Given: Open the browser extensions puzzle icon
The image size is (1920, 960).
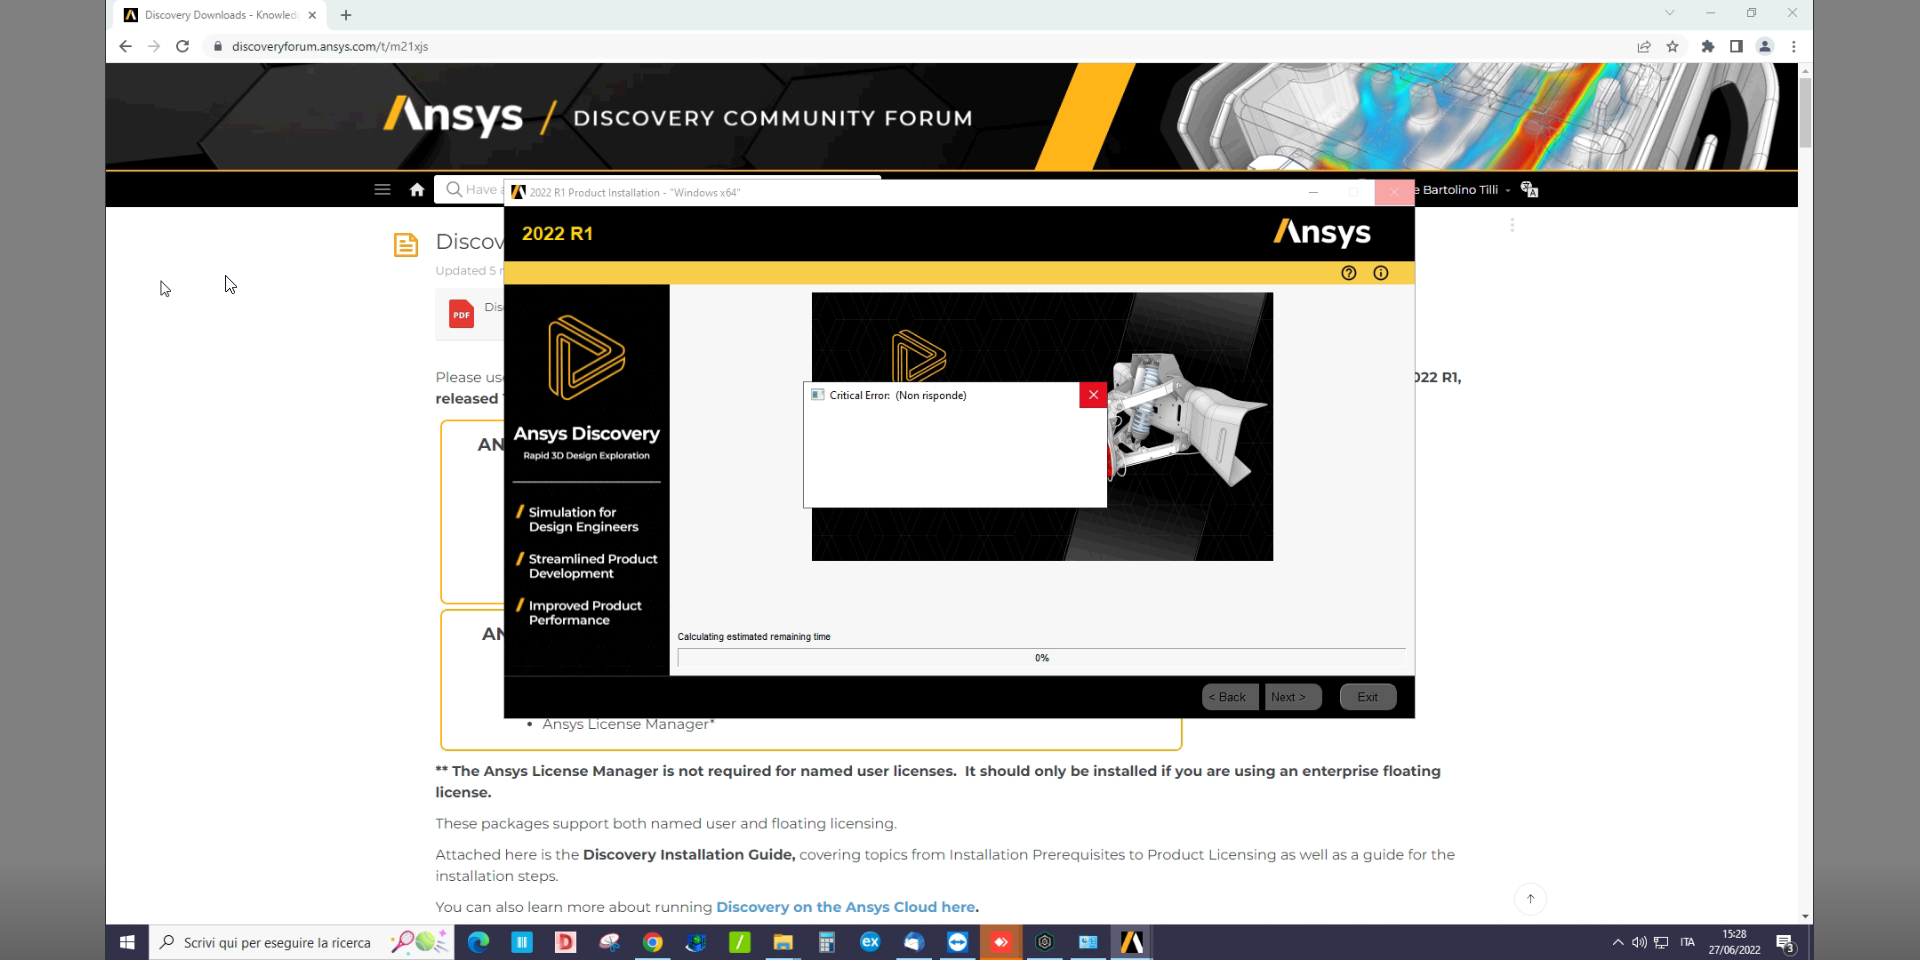Looking at the screenshot, I should 1708,46.
